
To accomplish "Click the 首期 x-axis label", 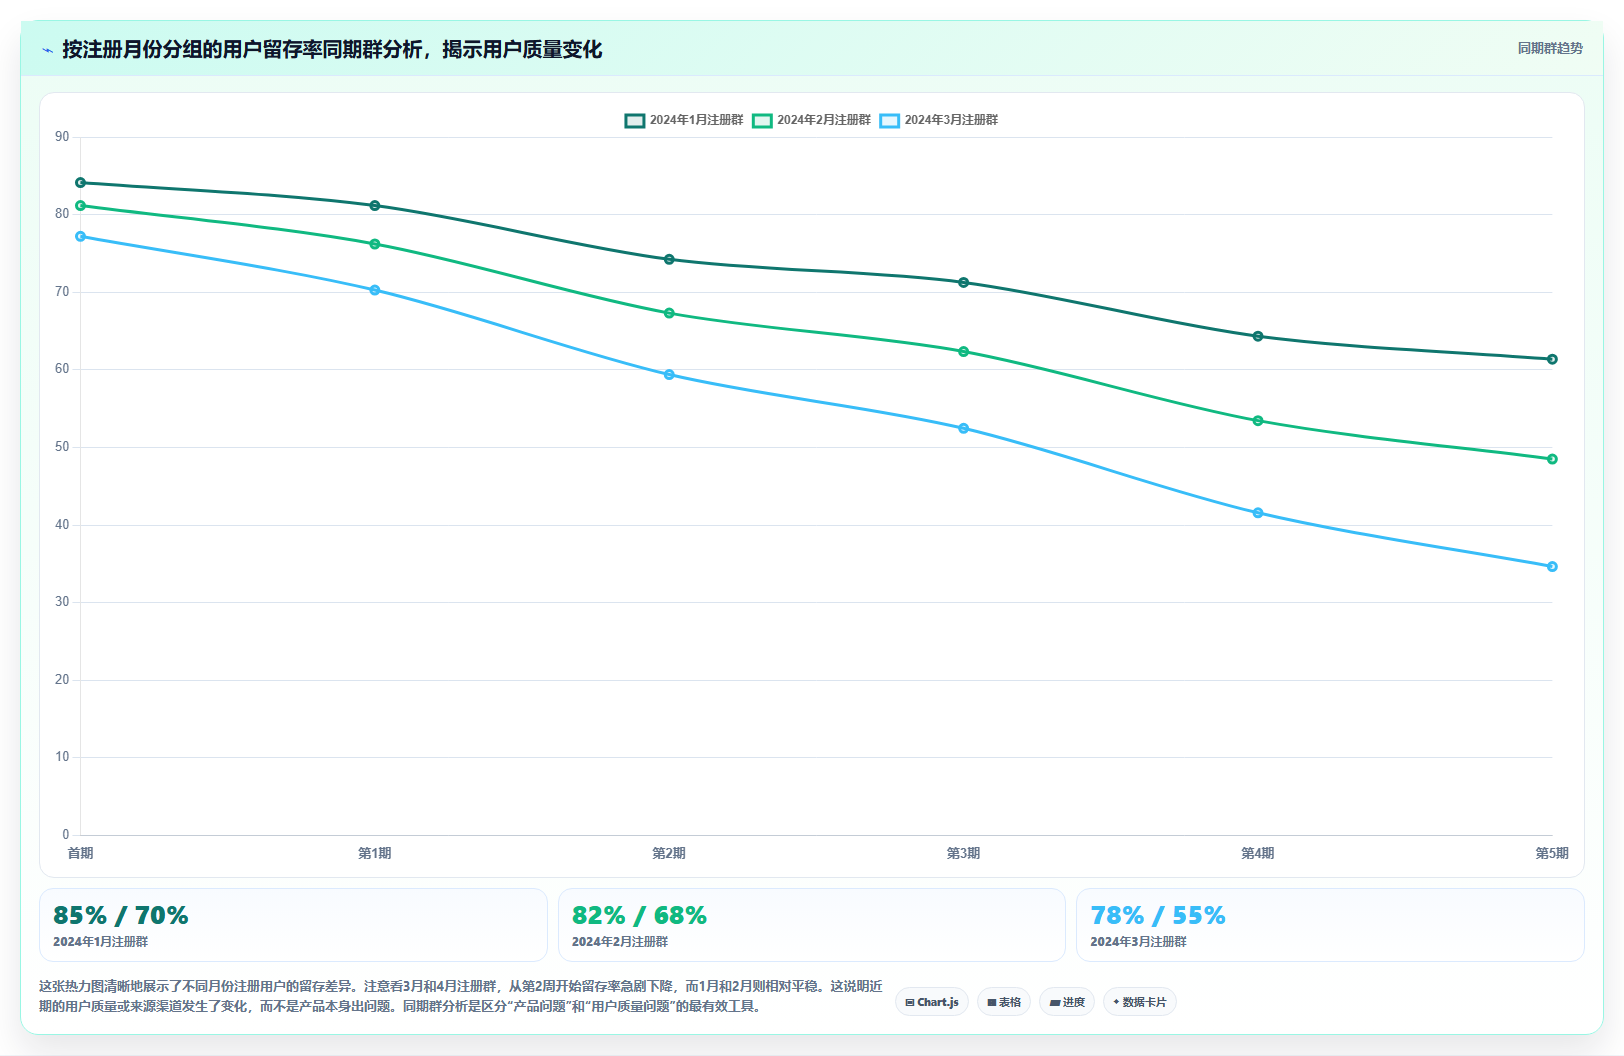I will click(81, 853).
